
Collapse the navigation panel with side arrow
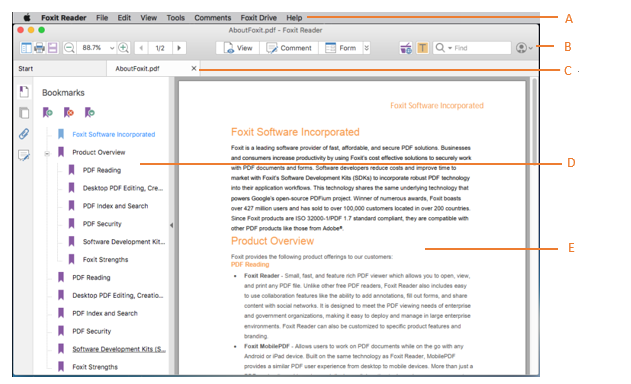coord(171,225)
